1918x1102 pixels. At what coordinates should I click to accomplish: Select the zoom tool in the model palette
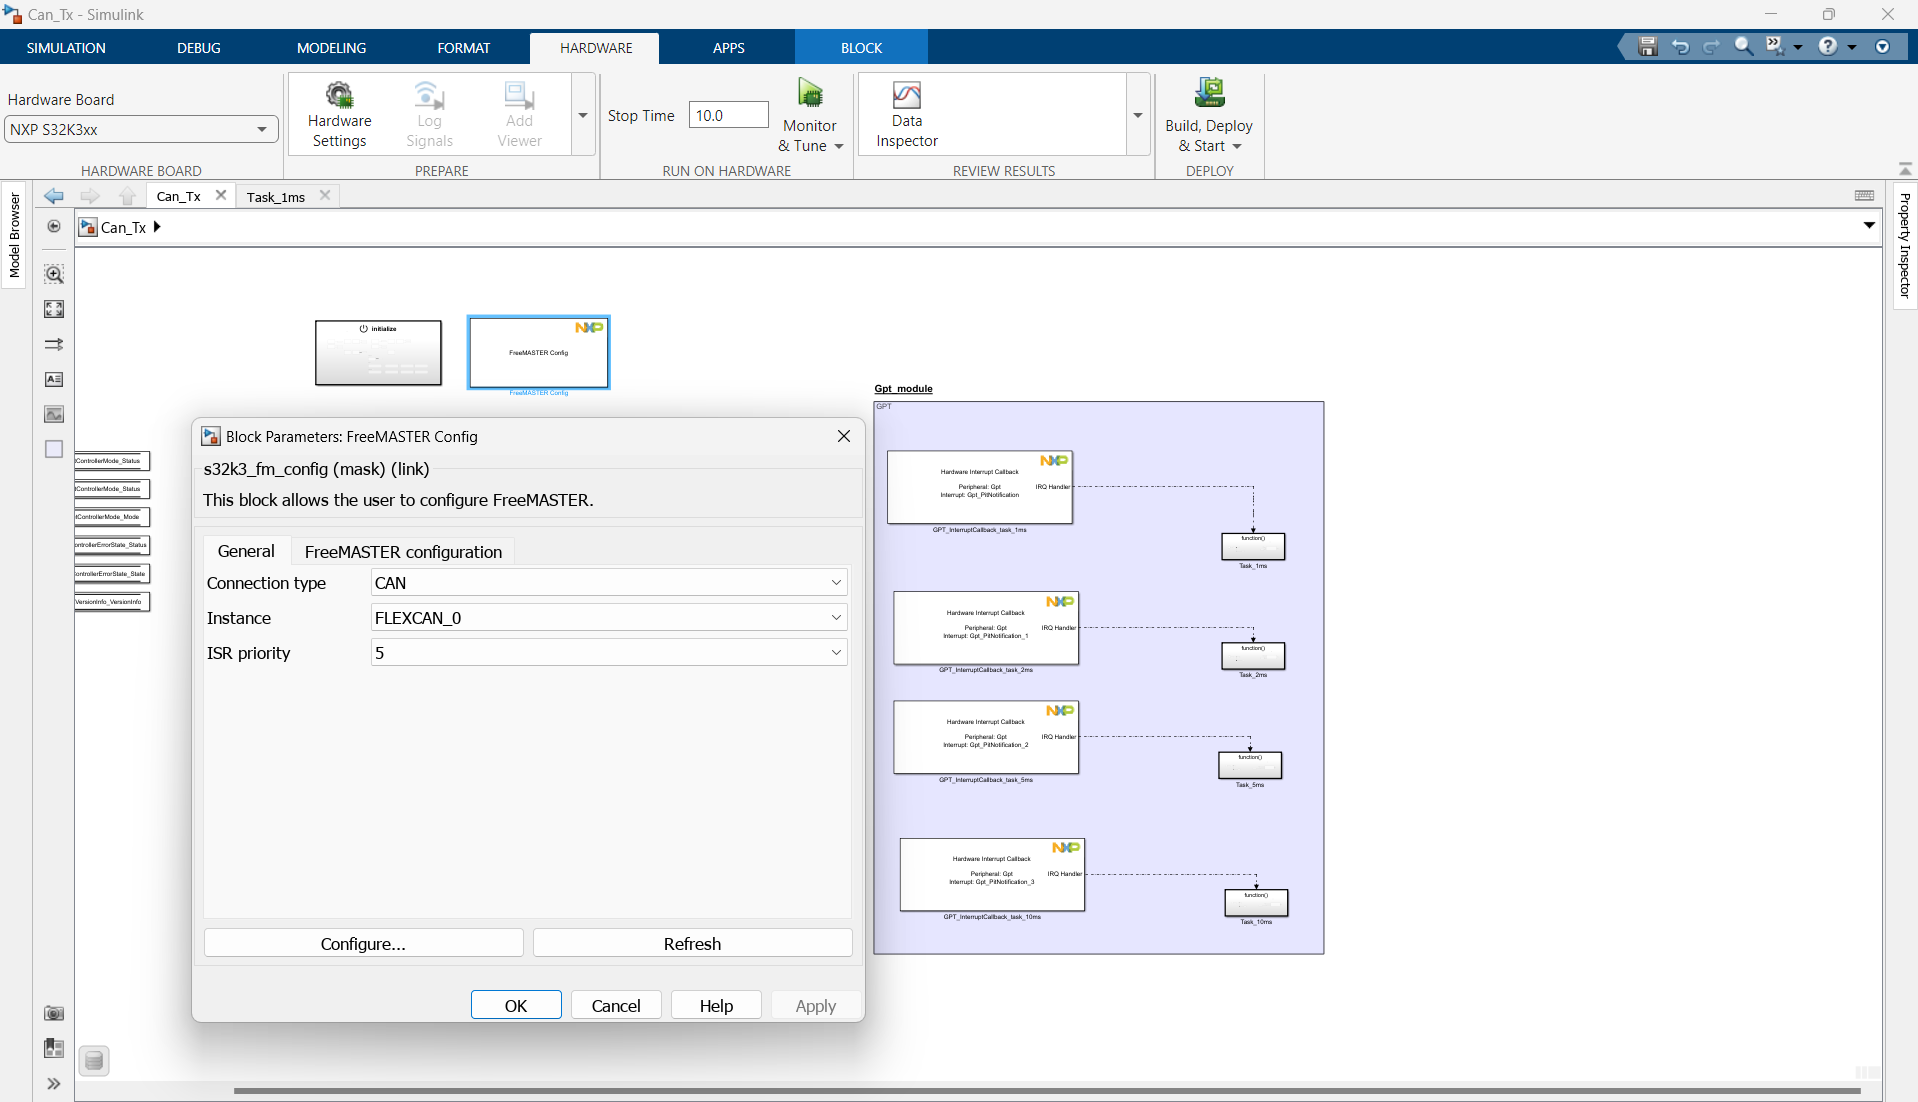pyautogui.click(x=53, y=274)
